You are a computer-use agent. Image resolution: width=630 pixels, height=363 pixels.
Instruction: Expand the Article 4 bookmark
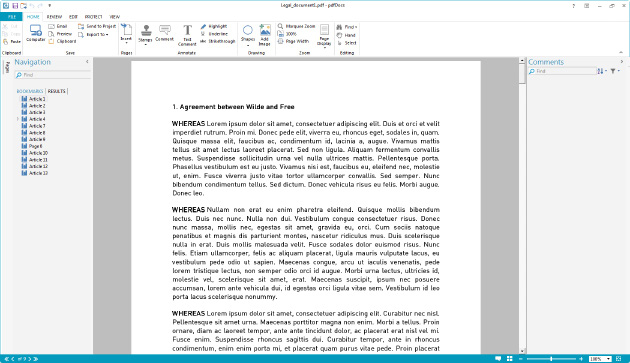click(18, 119)
